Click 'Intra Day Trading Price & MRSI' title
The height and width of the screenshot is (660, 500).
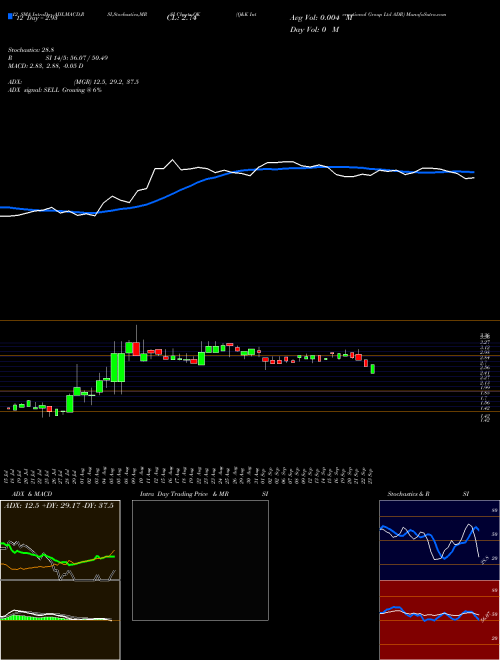[205, 494]
